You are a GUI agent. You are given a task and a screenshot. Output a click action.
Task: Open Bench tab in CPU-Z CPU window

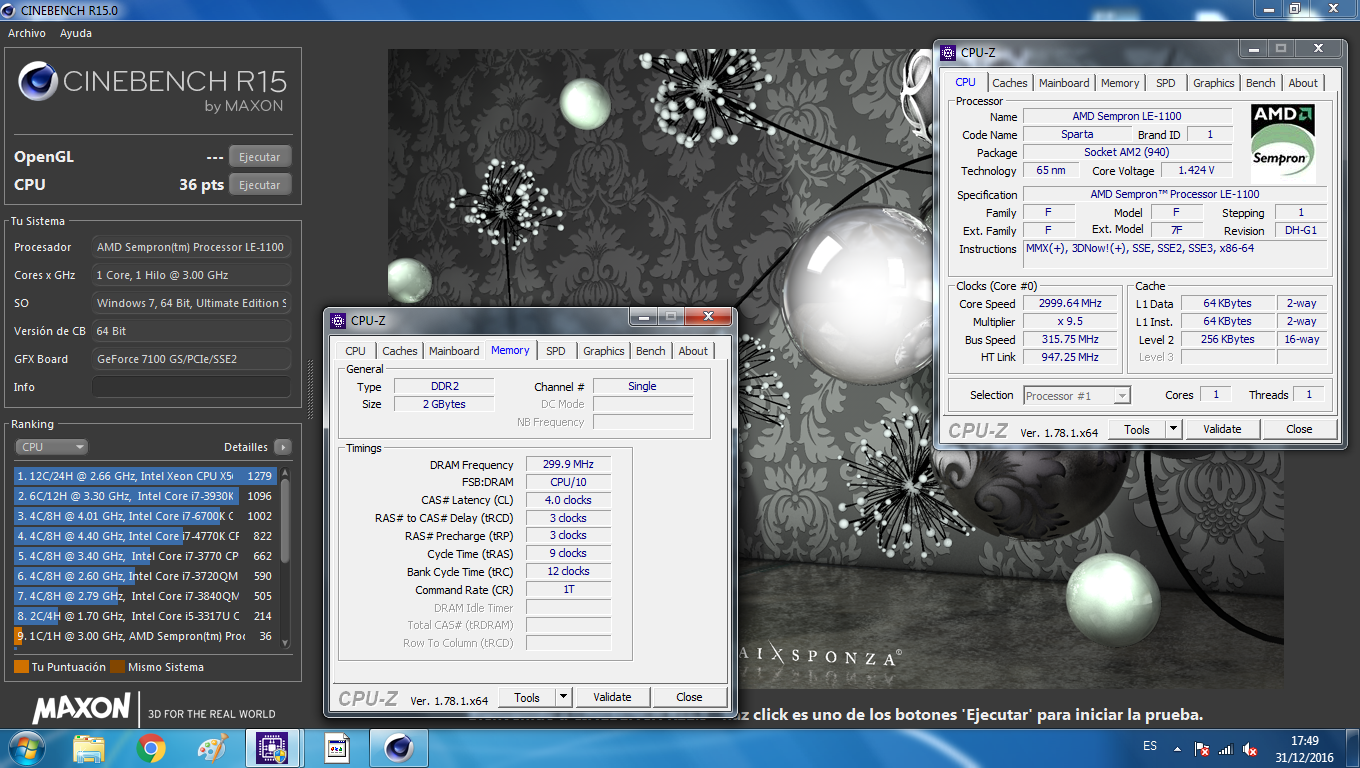1260,83
